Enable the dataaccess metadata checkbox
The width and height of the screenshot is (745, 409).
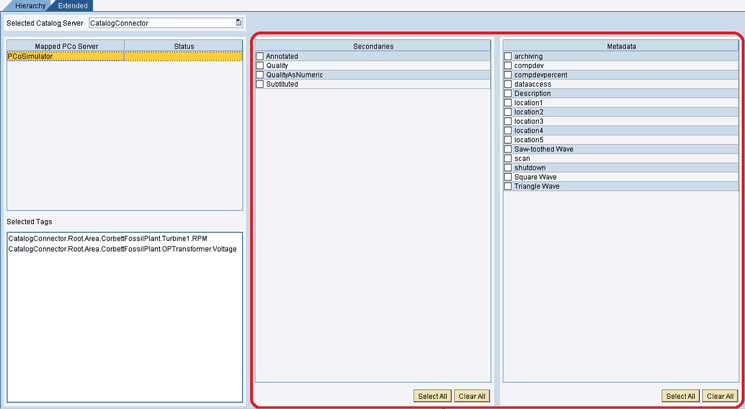coord(508,85)
